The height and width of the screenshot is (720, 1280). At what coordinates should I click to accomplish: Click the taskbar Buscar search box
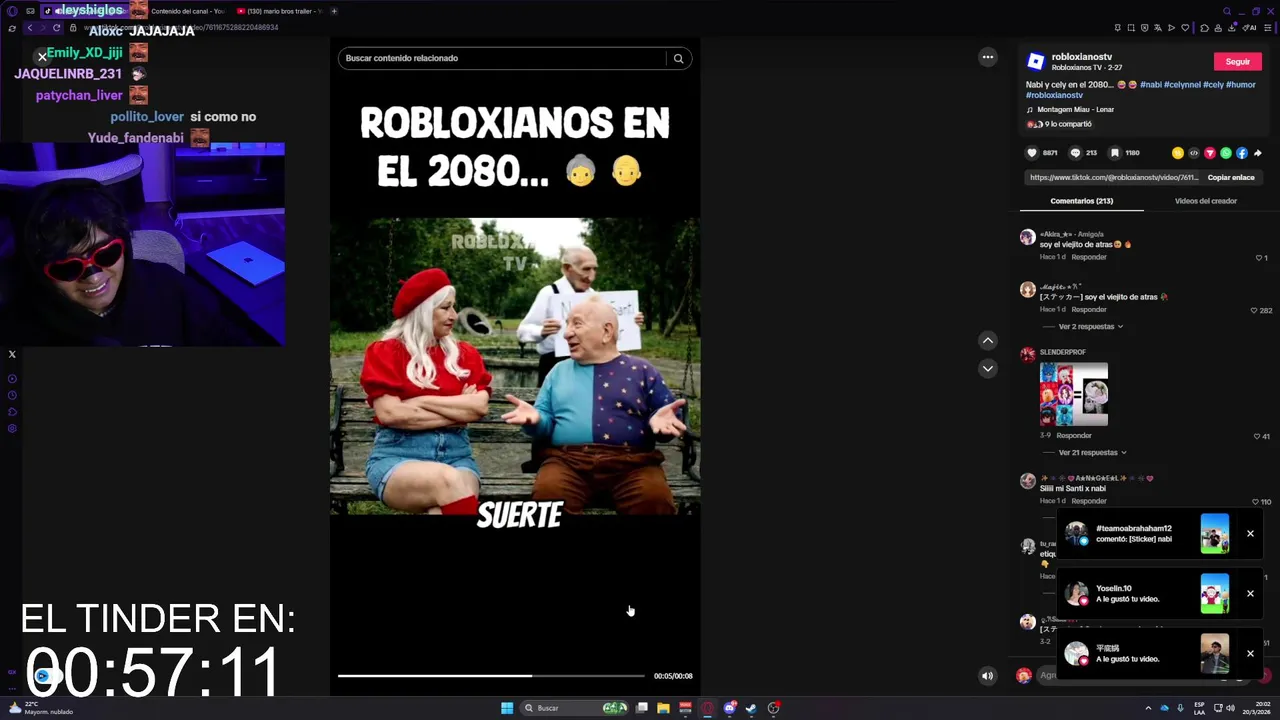click(x=573, y=708)
